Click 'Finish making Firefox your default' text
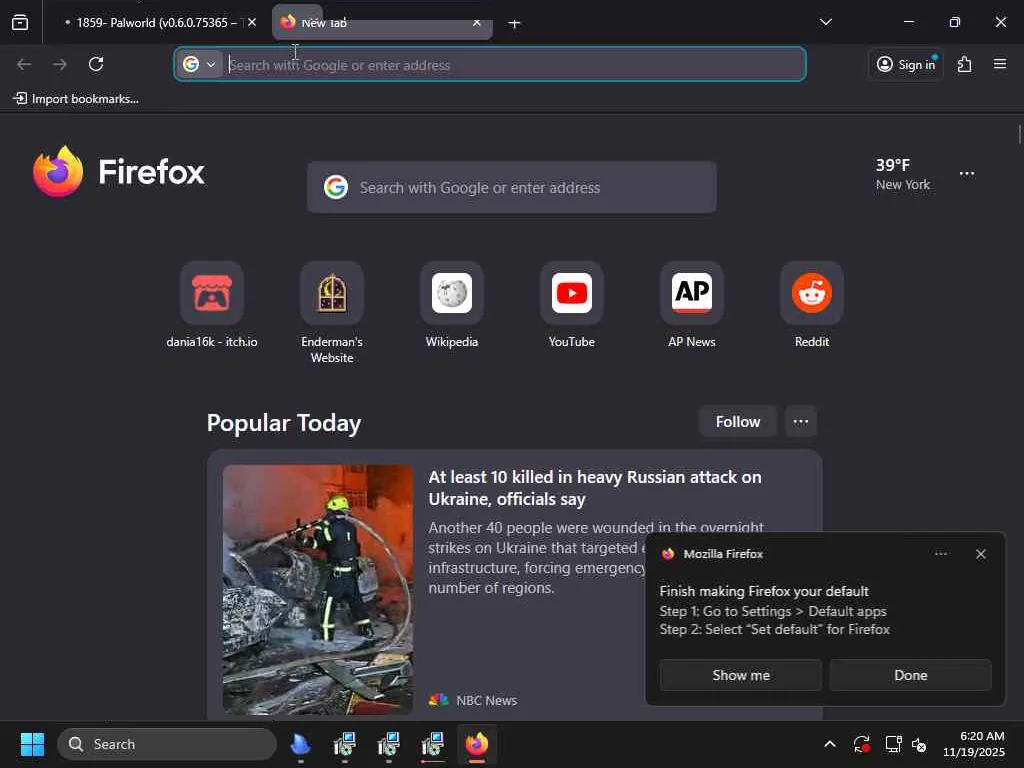The image size is (1024, 768). coord(764,591)
